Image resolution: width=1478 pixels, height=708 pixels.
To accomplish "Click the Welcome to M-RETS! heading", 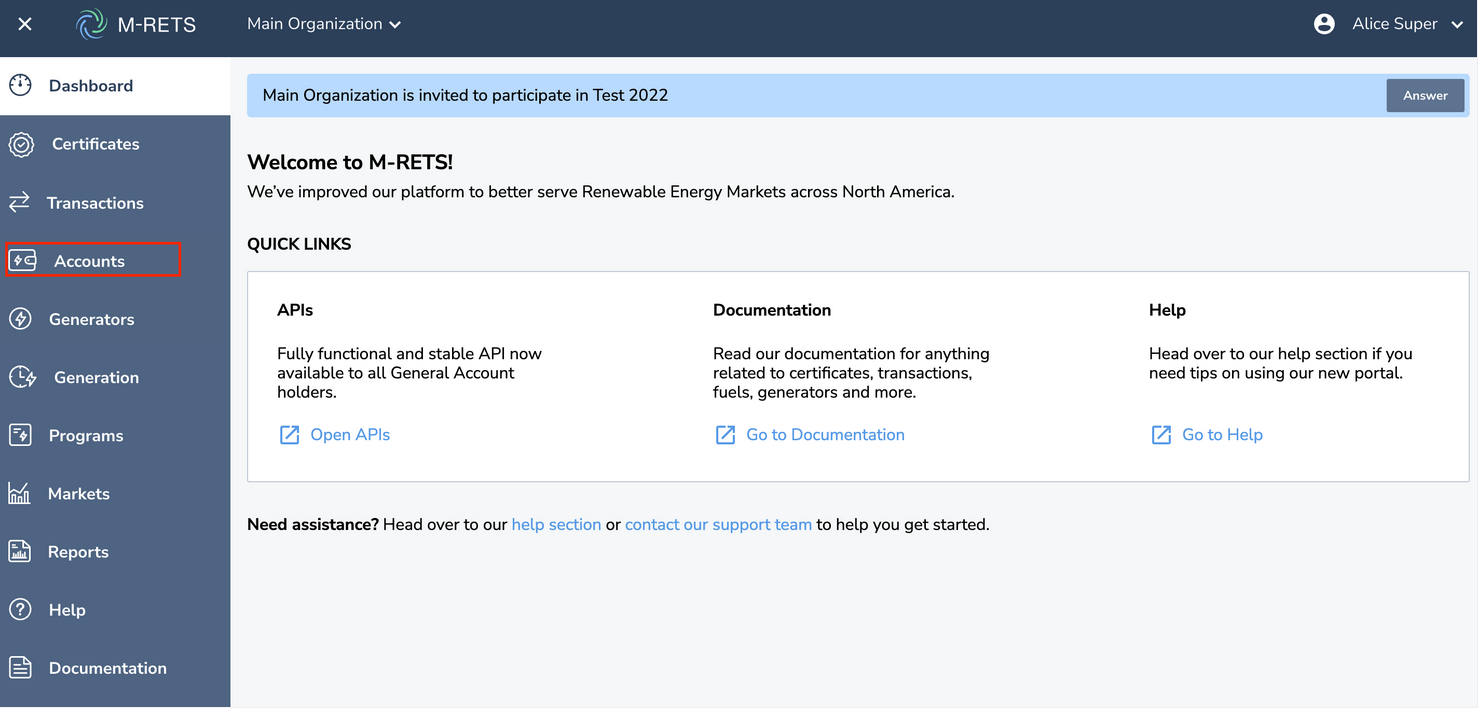I will (x=350, y=162).
